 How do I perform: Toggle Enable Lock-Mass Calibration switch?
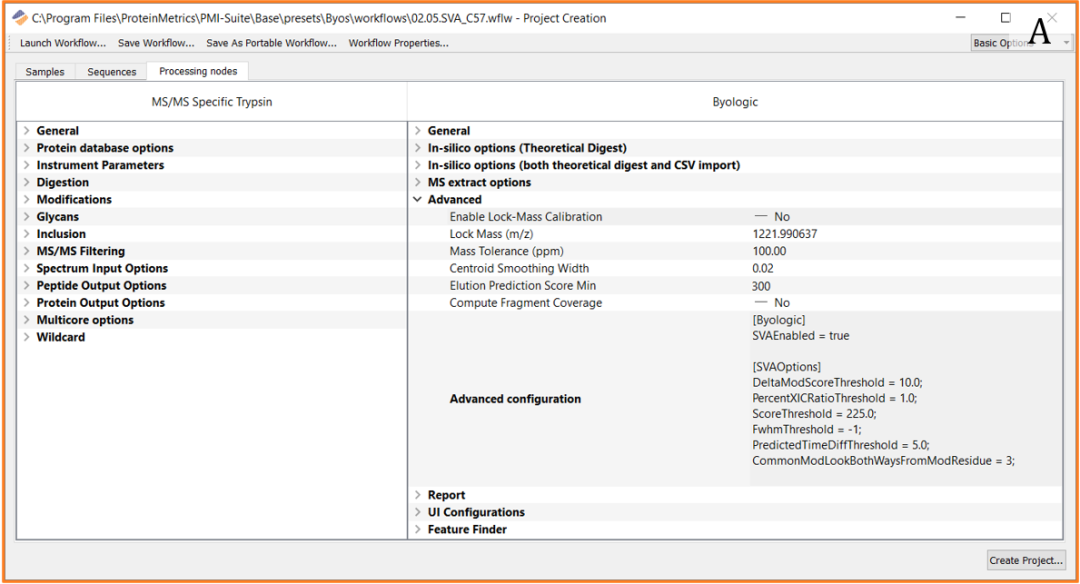[761, 217]
